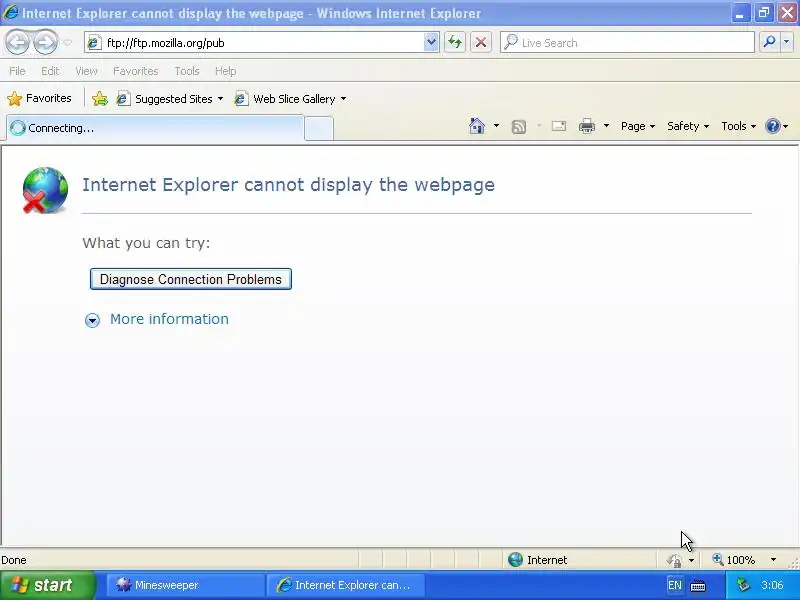This screenshot has width=800, height=600.
Task: Click the on-screen keyboard tray icon
Action: [697, 586]
